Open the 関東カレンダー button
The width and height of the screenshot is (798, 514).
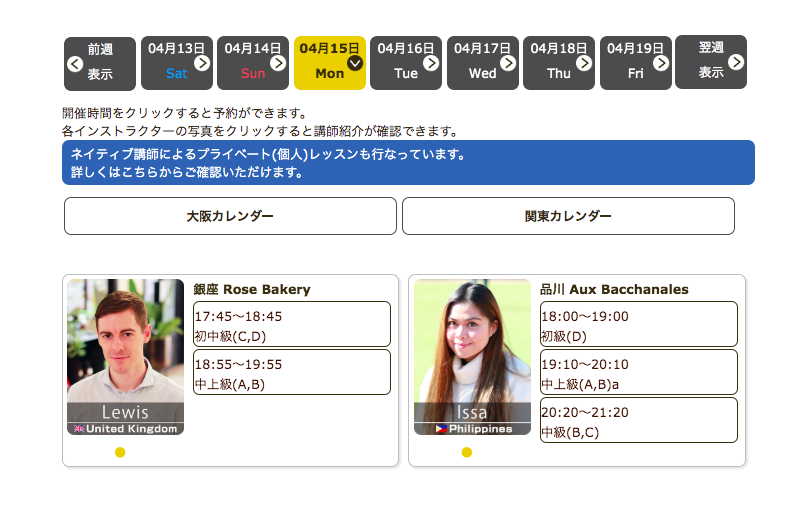[x=568, y=216]
